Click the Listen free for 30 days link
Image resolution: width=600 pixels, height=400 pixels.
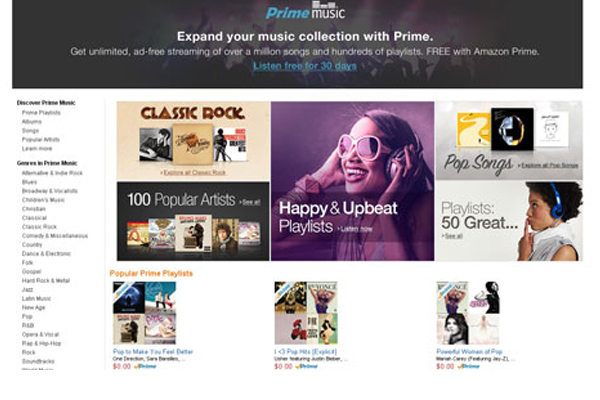pyautogui.click(x=305, y=66)
